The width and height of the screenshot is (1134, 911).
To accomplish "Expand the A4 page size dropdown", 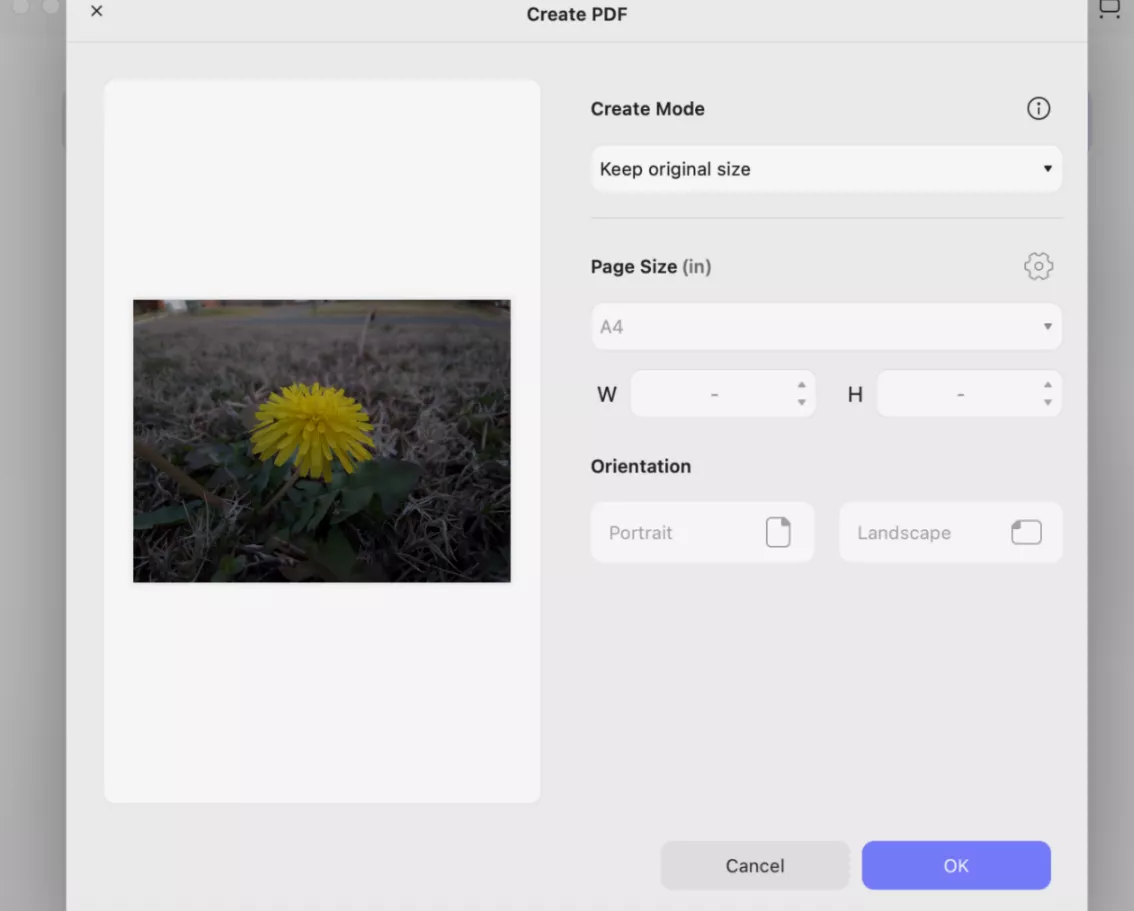I will tap(825, 327).
